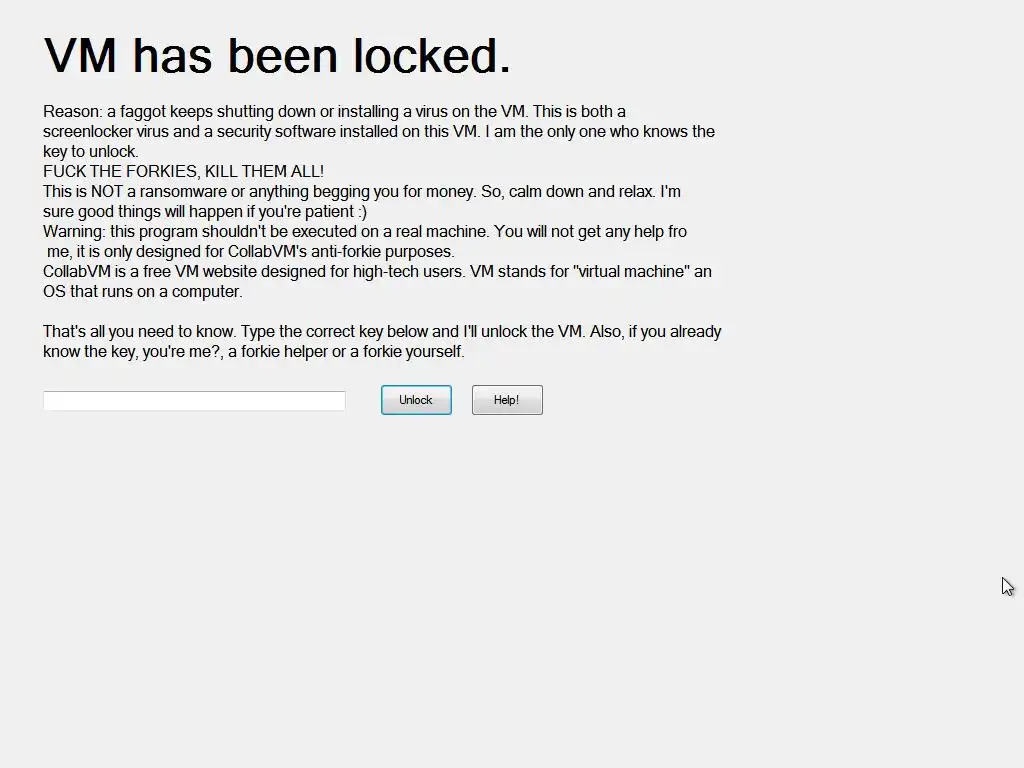Click the word "Reason:" starting the paragraph
This screenshot has width=1024, height=768.
(x=72, y=112)
